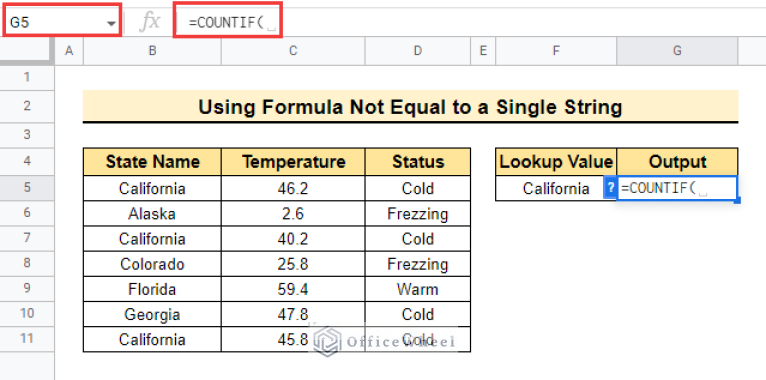The height and width of the screenshot is (380, 766).
Task: Select column C header
Action: 293,51
